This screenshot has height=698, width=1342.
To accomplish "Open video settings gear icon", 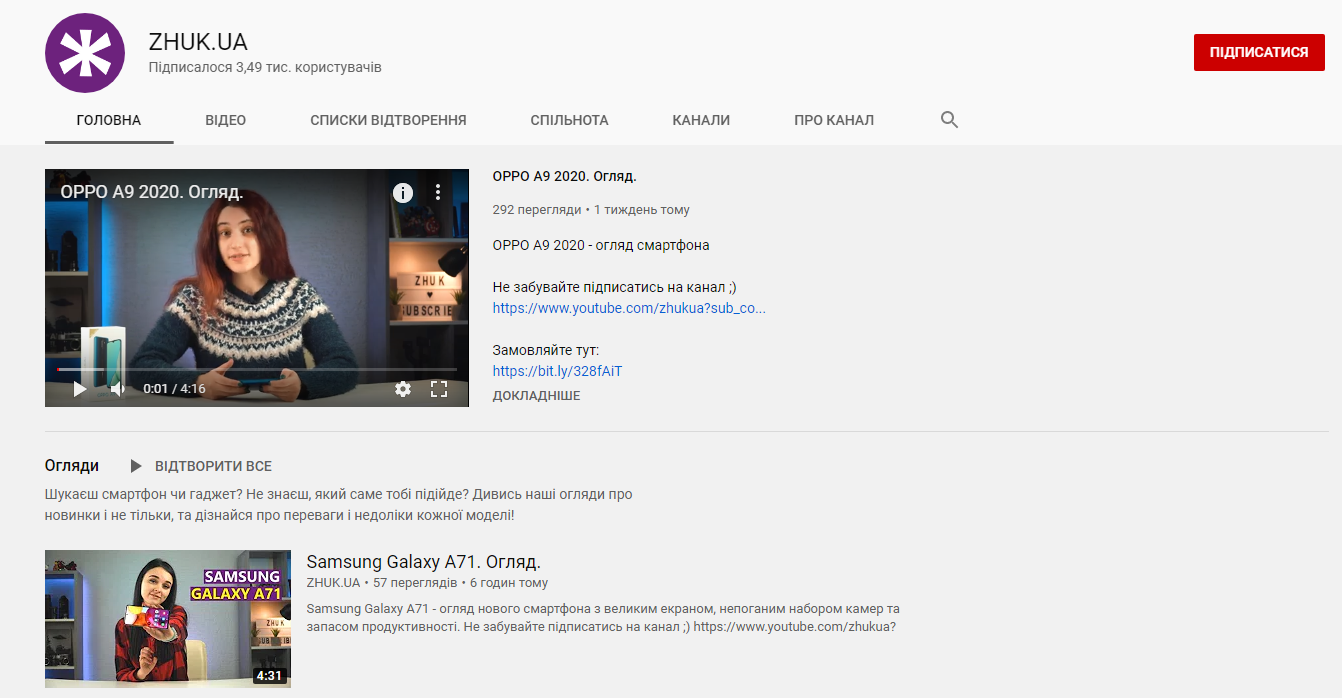I will (403, 389).
